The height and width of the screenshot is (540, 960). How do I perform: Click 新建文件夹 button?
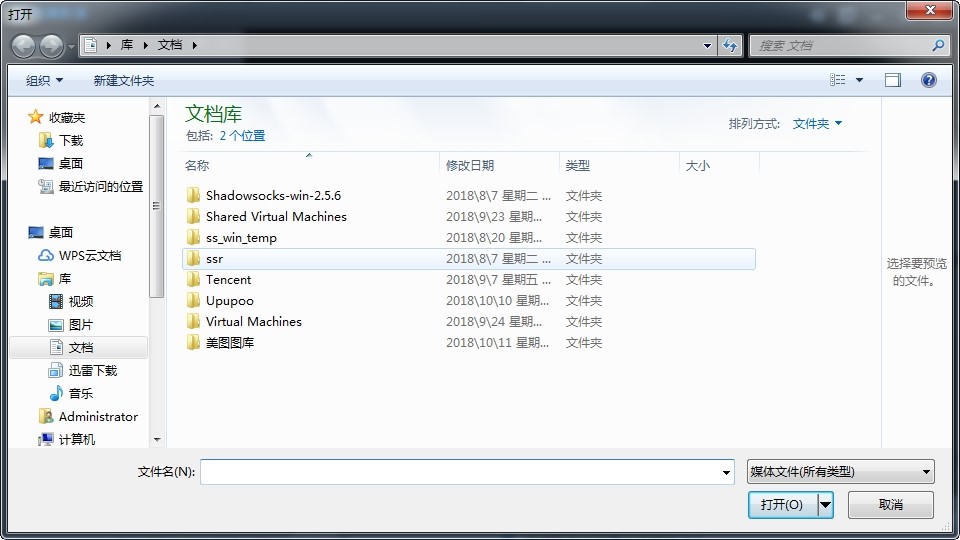tap(124, 80)
